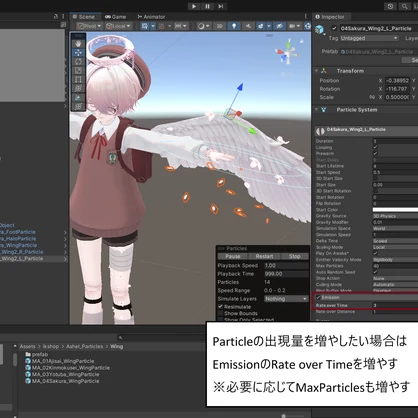Open the Pivot handle position dropdown
Viewport: 418px width, 418px height.
(x=90, y=26)
